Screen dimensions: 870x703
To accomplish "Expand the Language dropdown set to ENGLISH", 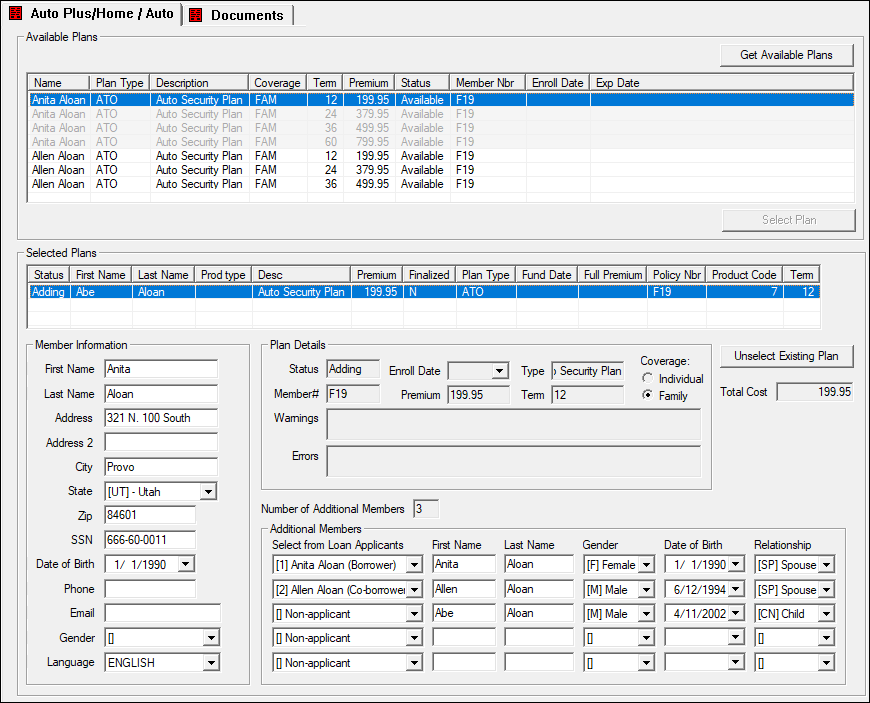I will (210, 662).
